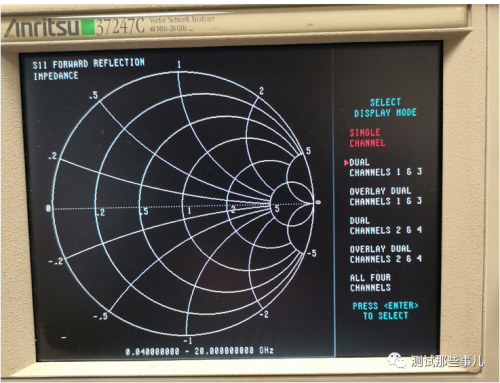The height and width of the screenshot is (383, 500).
Task: Click the S11 Forward Reflection title
Action: 88,63
